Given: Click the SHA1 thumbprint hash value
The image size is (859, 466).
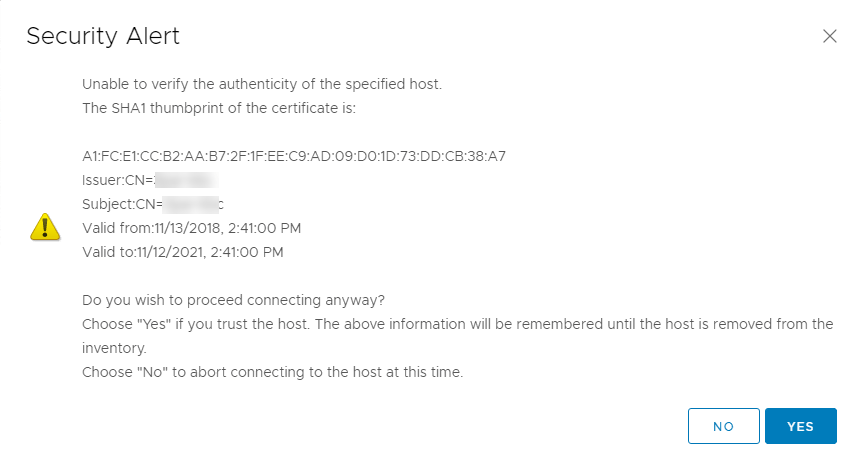Looking at the screenshot, I should click(x=294, y=157).
